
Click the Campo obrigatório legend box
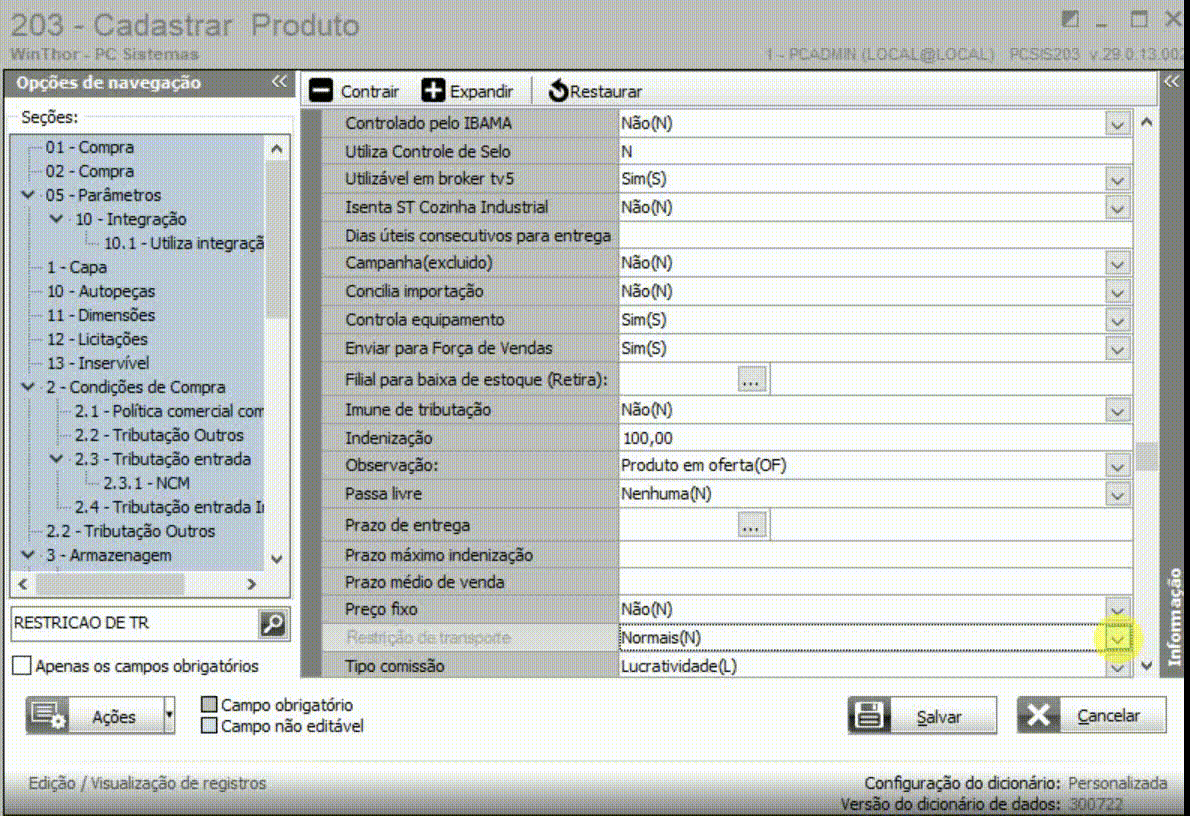tap(209, 704)
